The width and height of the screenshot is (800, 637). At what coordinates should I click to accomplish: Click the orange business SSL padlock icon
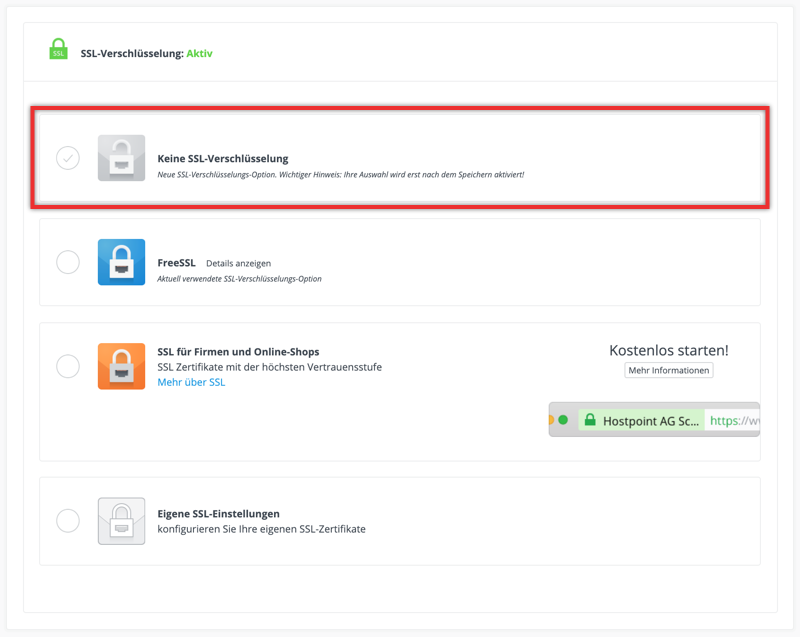tap(121, 366)
